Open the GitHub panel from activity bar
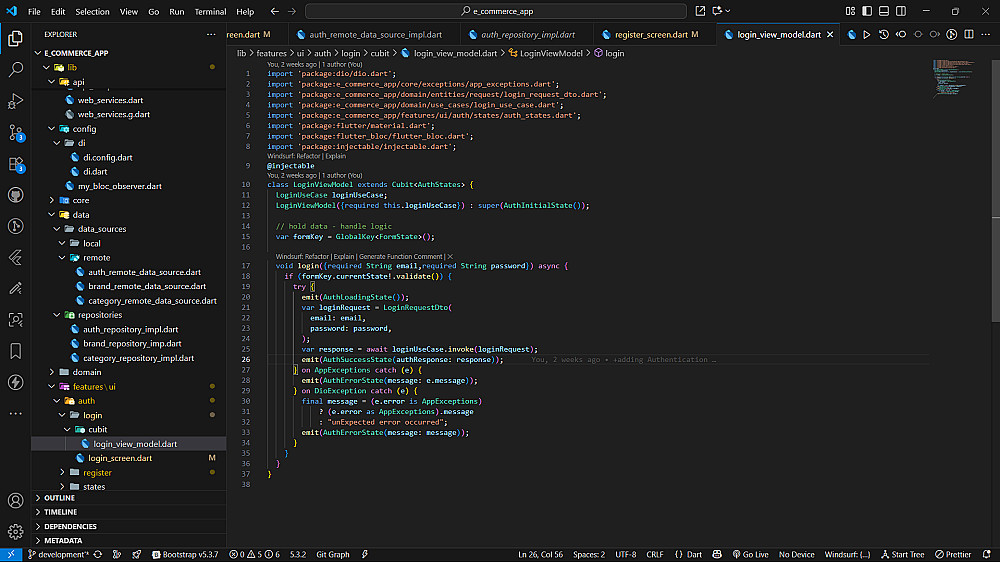1000x562 pixels. click(16, 195)
